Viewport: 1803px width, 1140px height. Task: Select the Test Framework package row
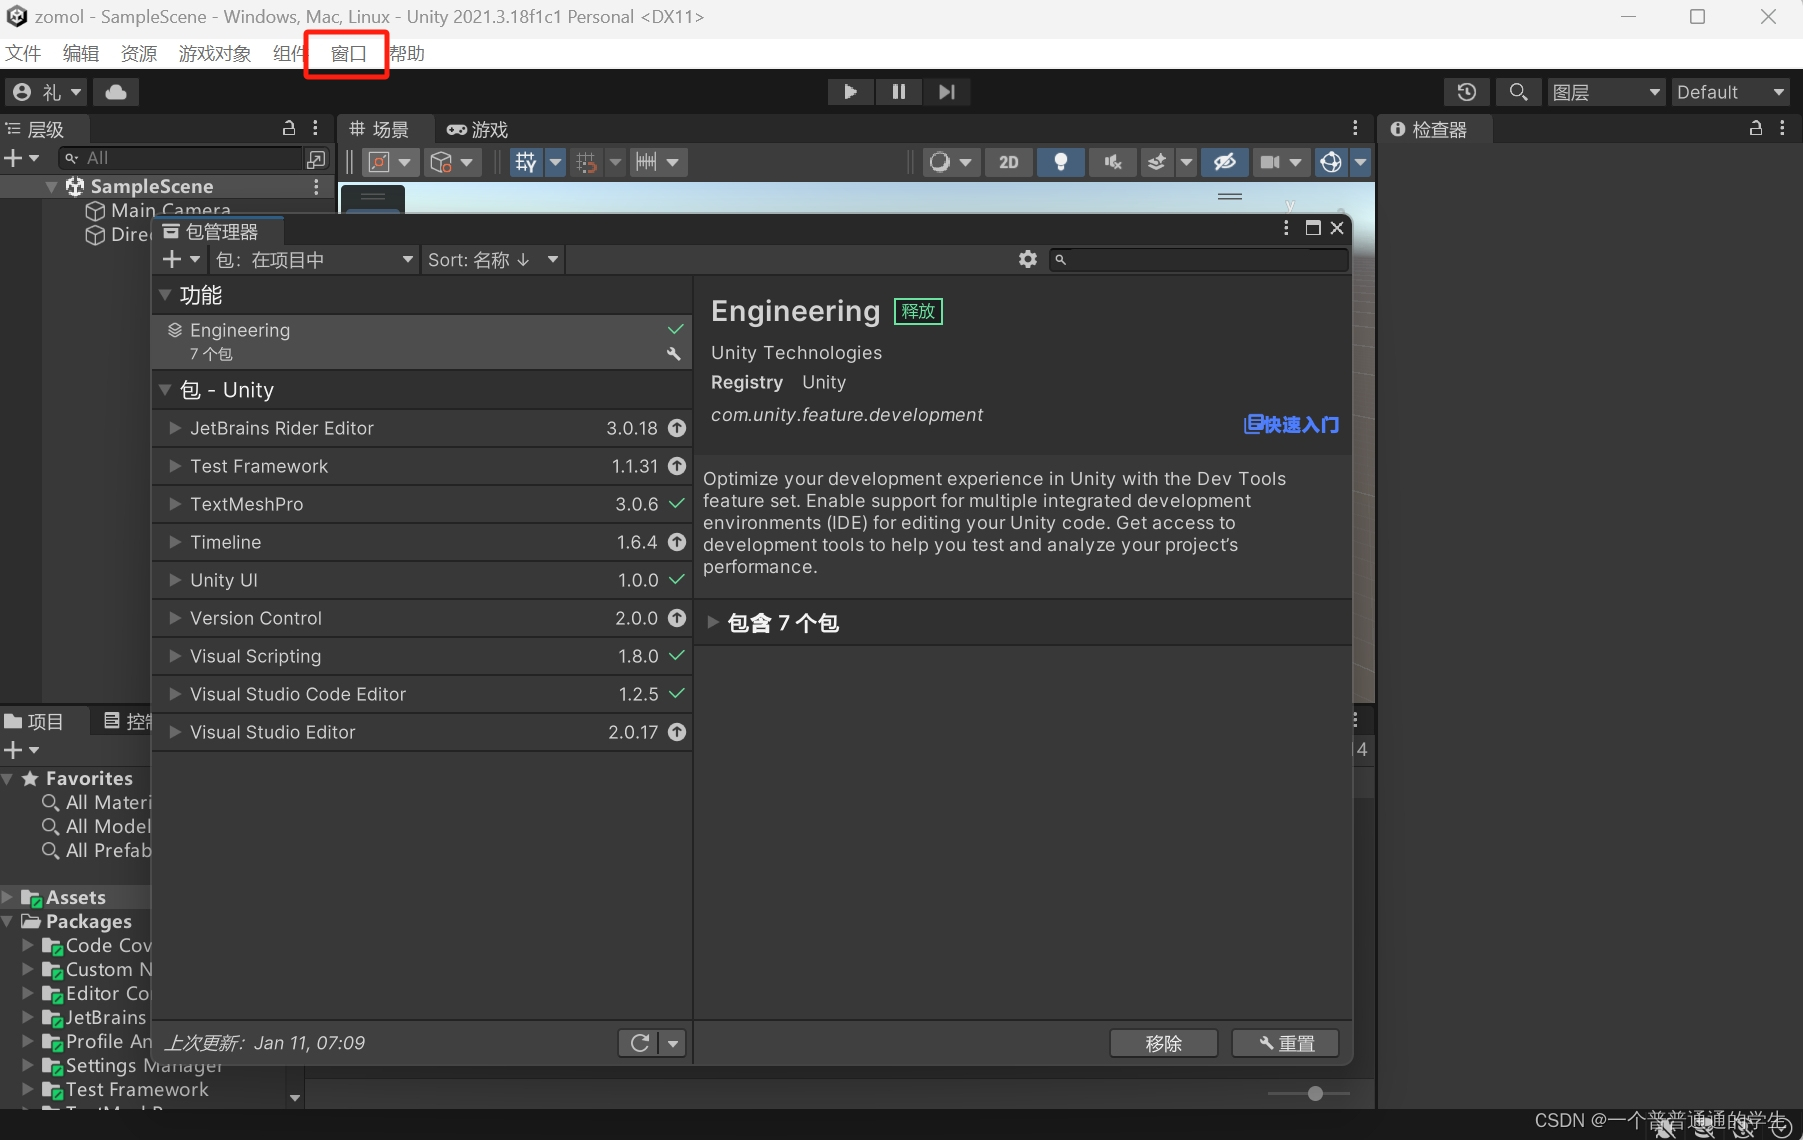click(422, 466)
